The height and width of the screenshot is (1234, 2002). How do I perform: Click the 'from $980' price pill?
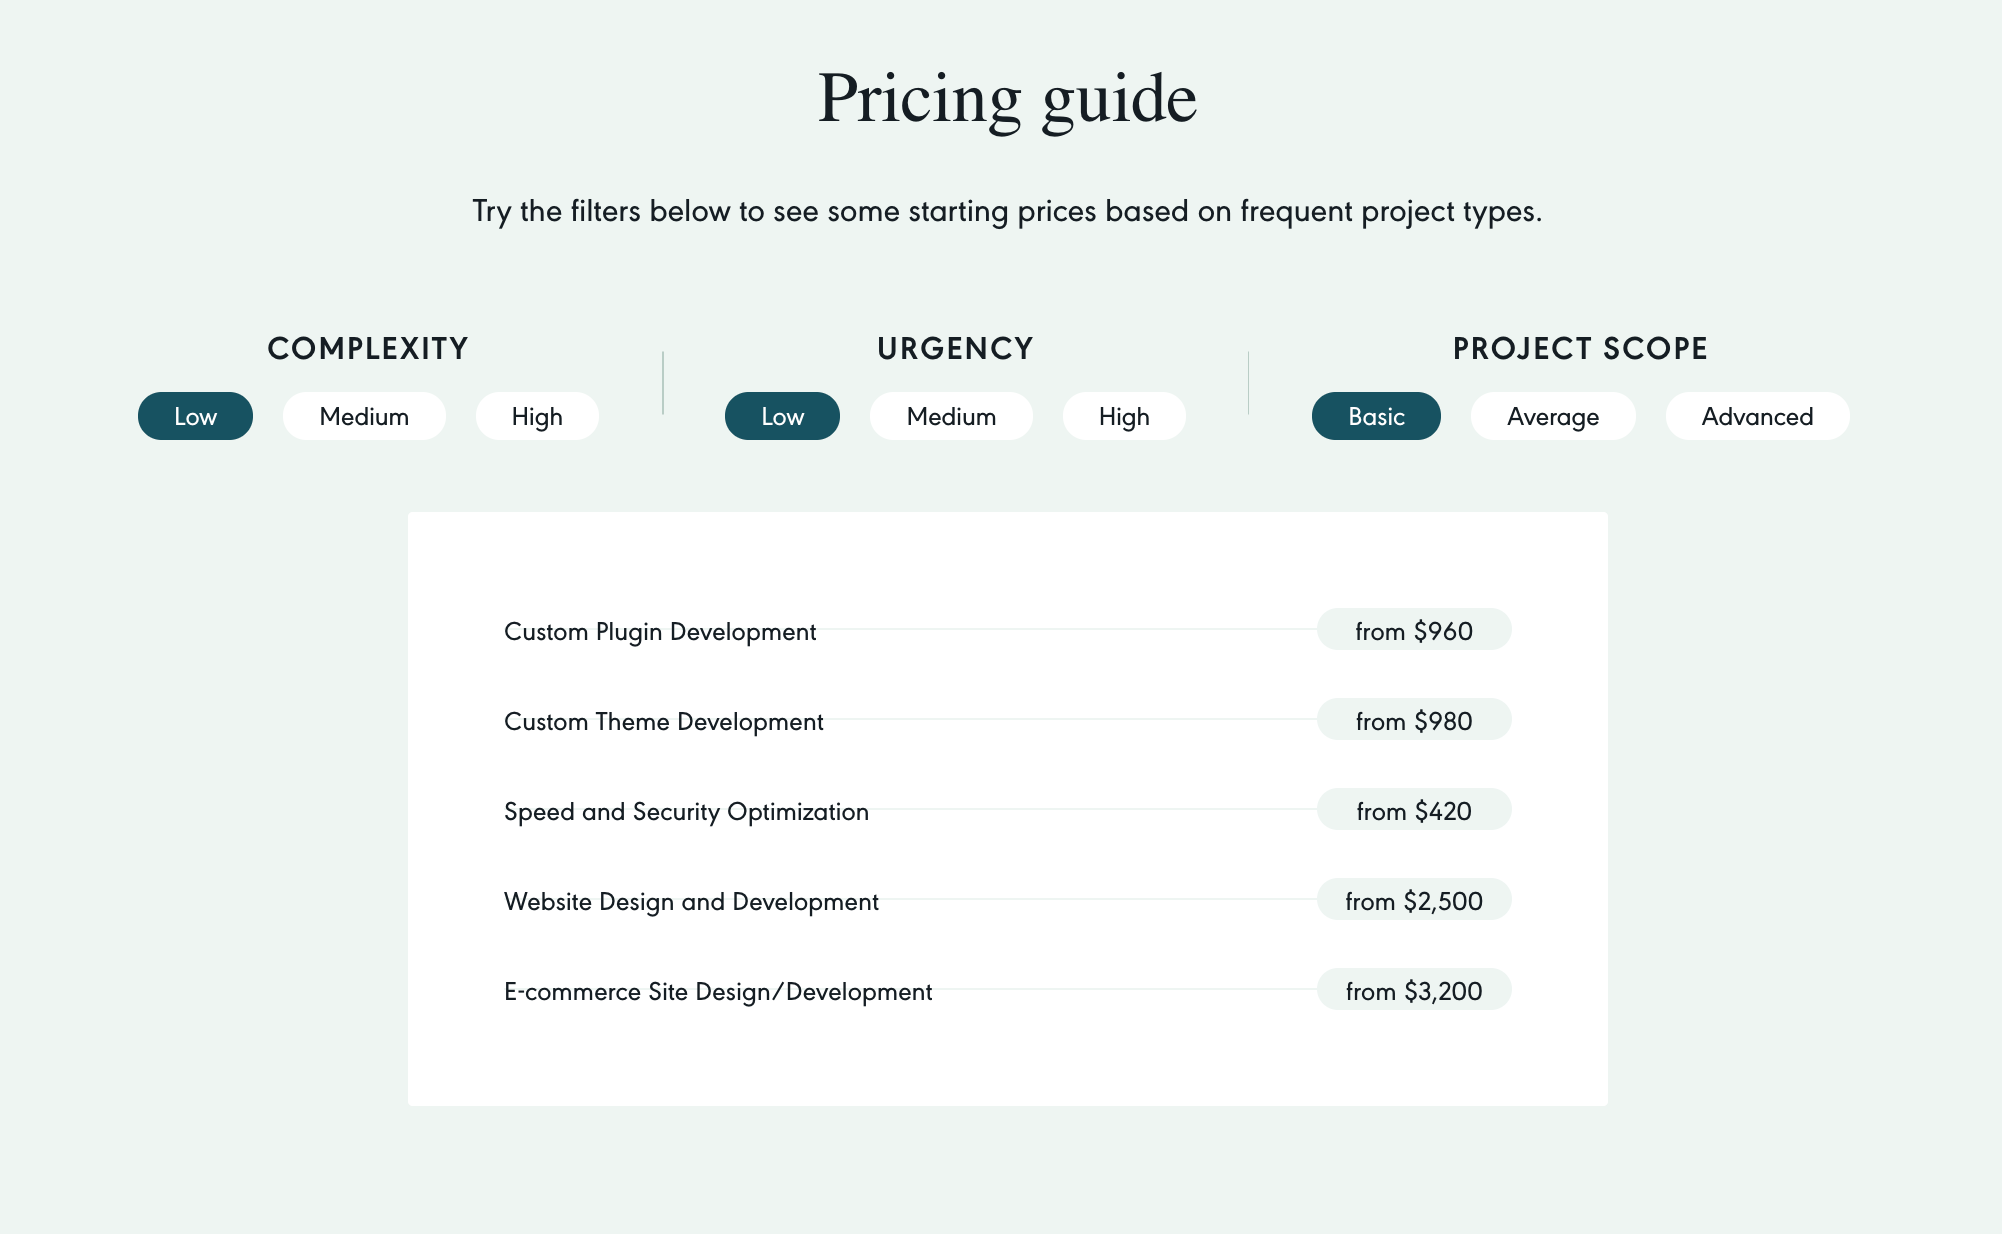click(x=1414, y=720)
